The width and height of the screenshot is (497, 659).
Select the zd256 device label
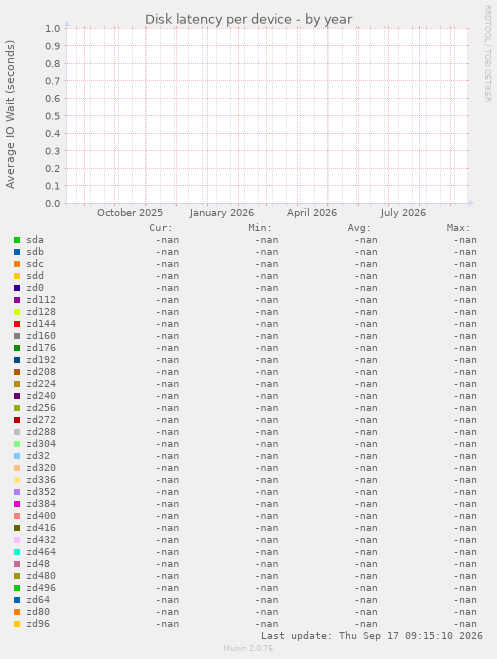[41, 408]
